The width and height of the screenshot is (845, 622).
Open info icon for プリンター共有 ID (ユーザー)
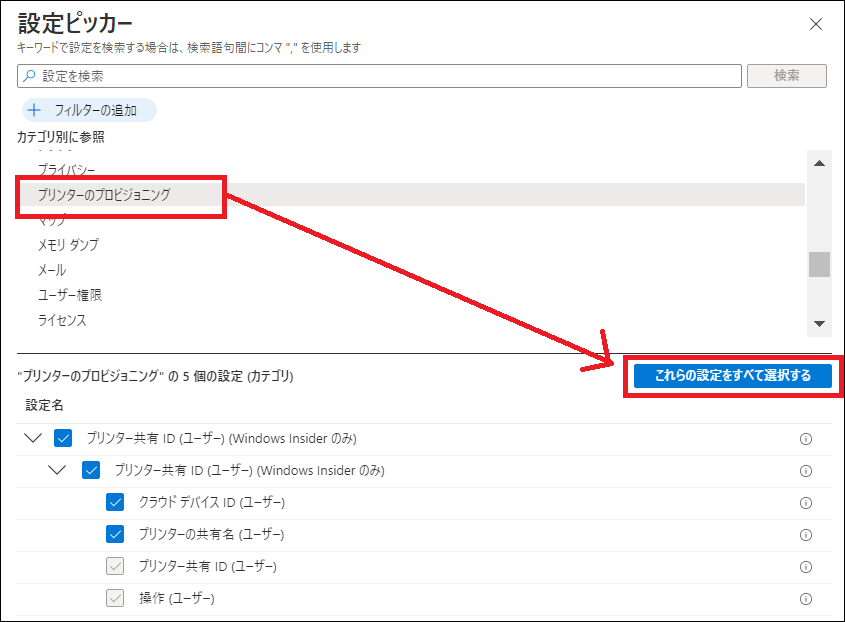click(x=806, y=566)
